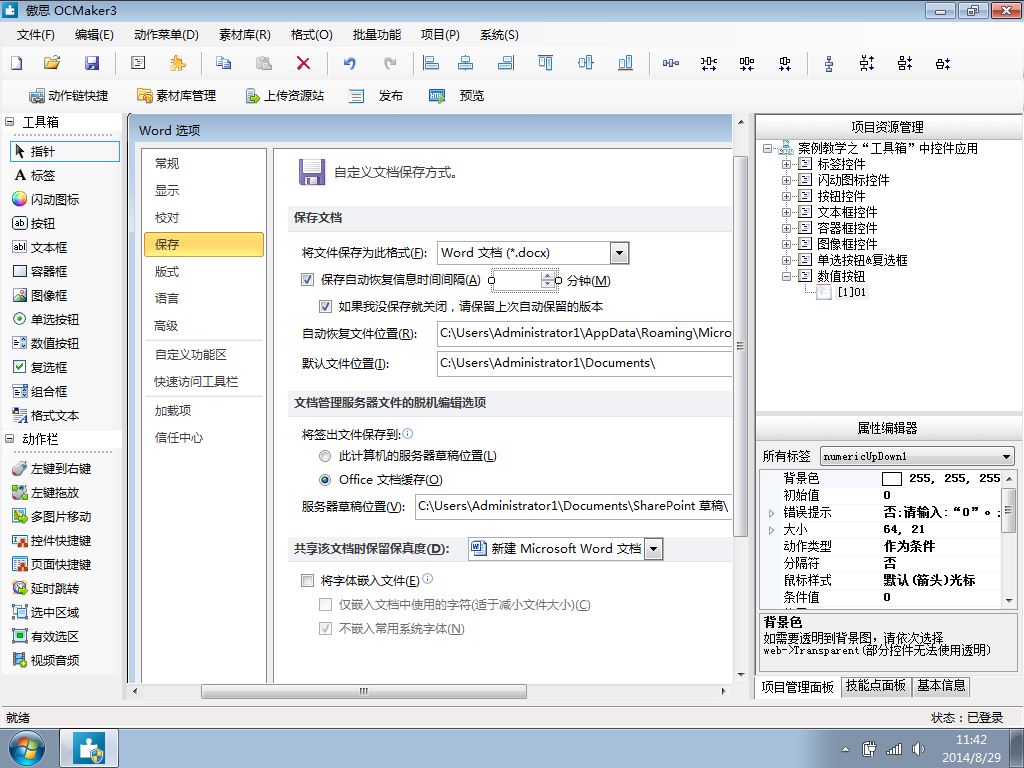The width and height of the screenshot is (1024, 768).
Task: Select the 此计算机的服务器草稿位置 radio button
Action: (x=324, y=456)
